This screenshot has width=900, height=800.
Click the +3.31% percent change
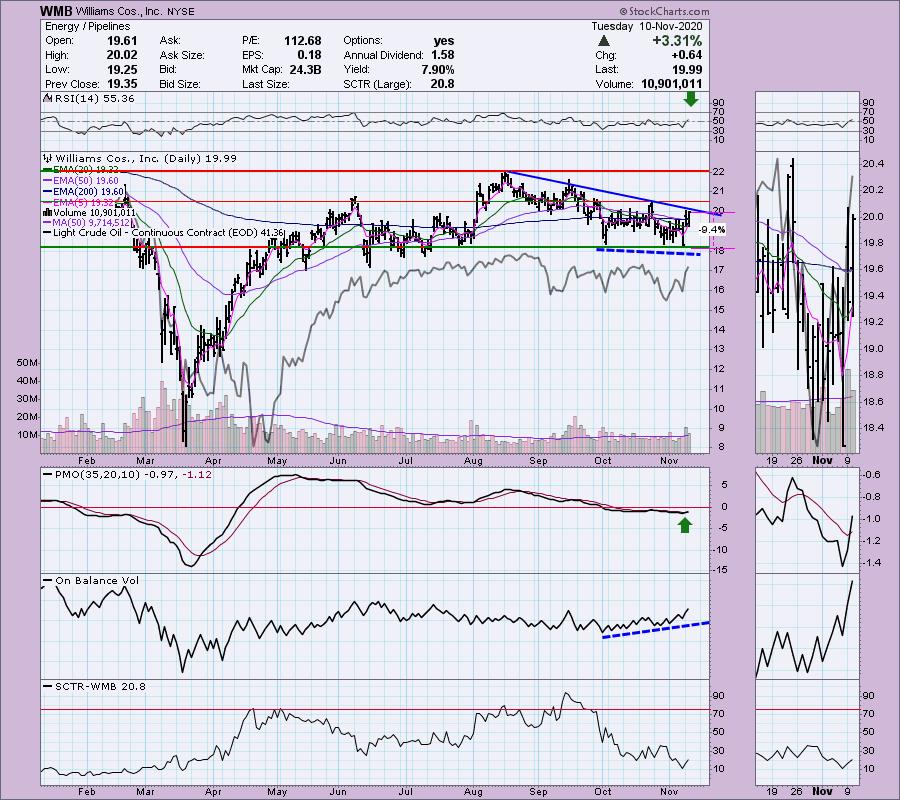677,41
